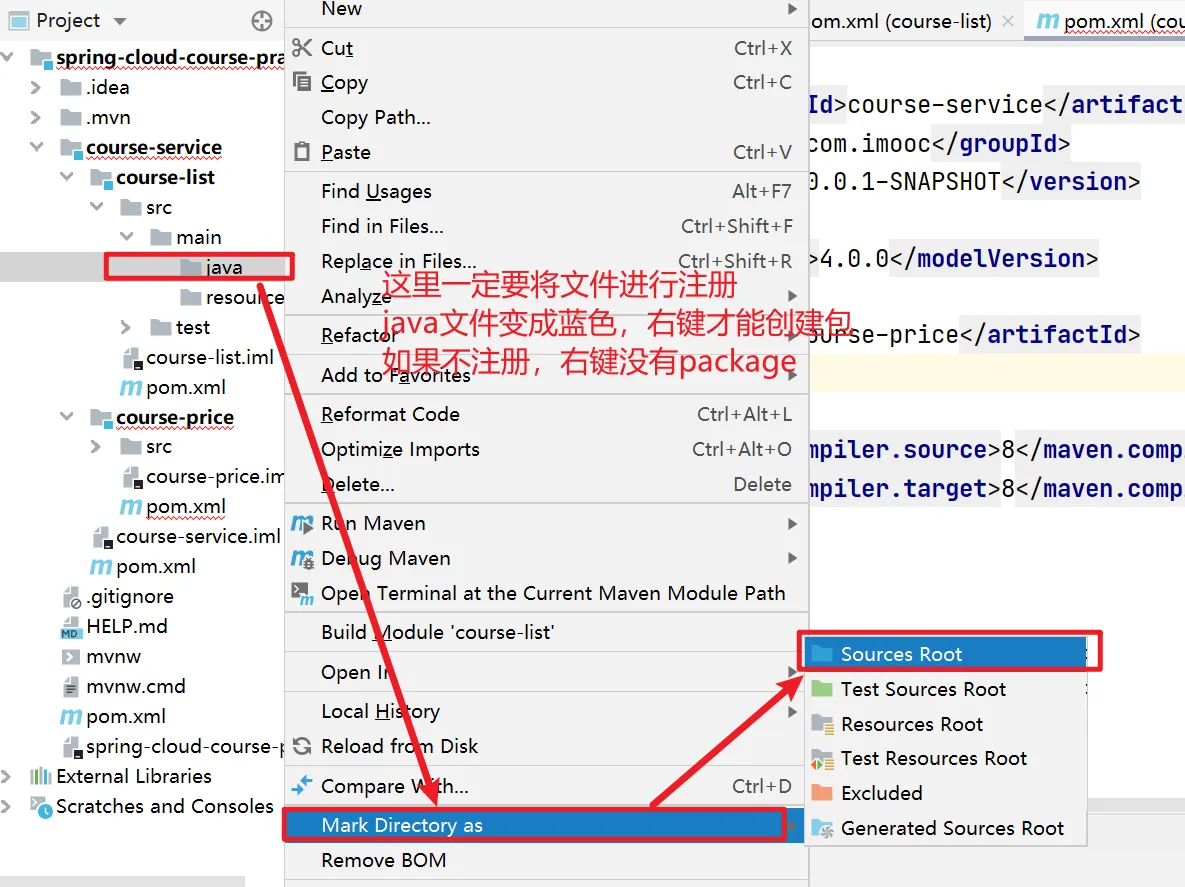Close the pom.xml (course-list) tab
The height and width of the screenshot is (887, 1185).
(x=1007, y=21)
